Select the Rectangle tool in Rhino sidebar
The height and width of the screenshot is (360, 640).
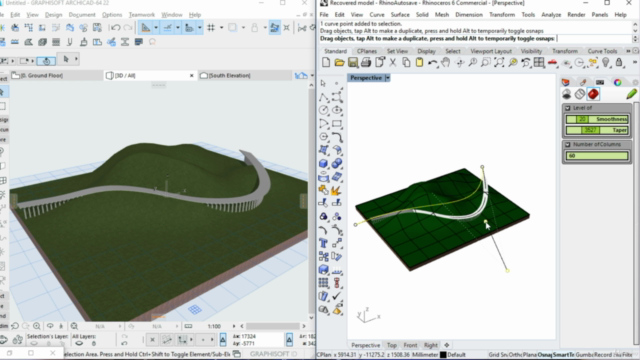(337, 124)
